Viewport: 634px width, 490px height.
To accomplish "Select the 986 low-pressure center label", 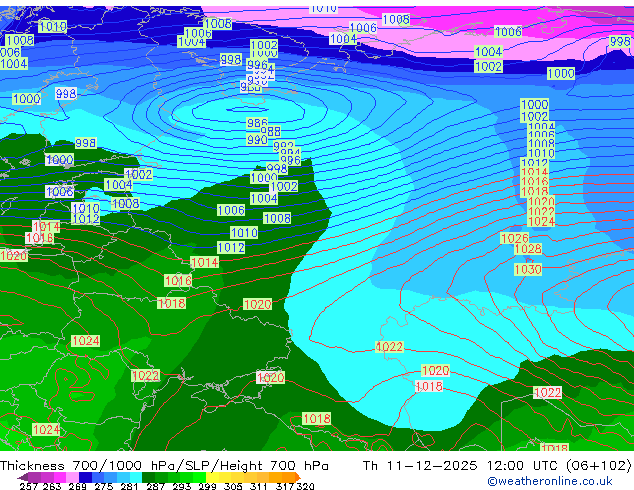I will coord(257,123).
